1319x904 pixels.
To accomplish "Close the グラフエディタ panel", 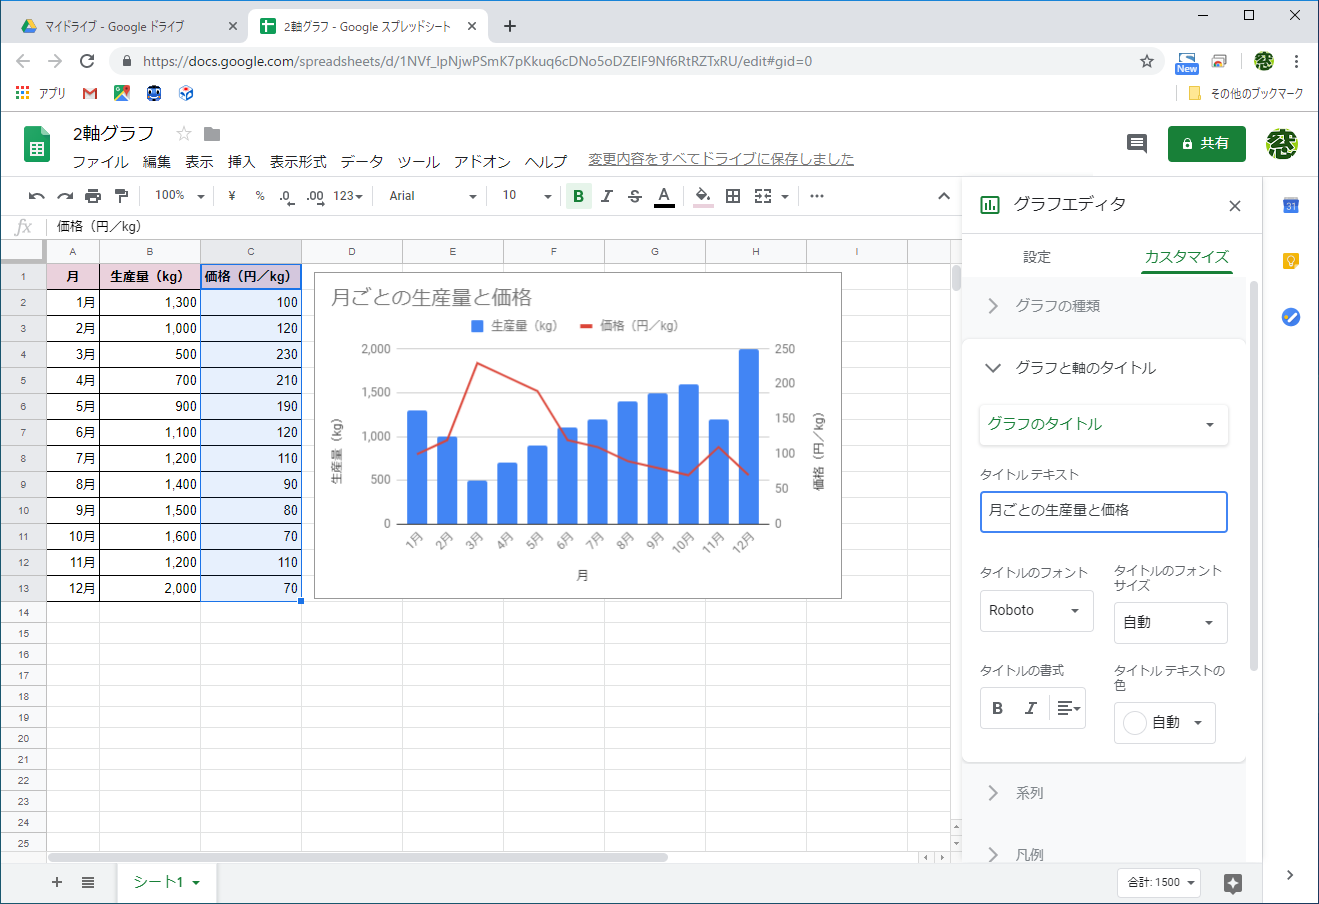I will [x=1235, y=206].
